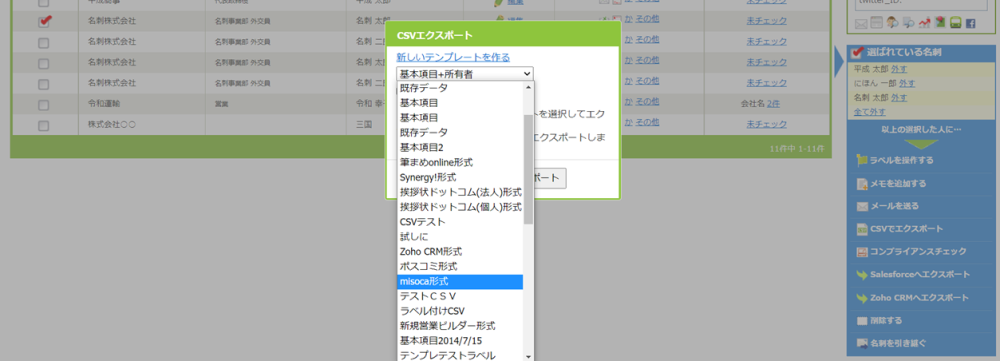Choose 挨拶状ドットコム(個人)形式 option

[460, 207]
